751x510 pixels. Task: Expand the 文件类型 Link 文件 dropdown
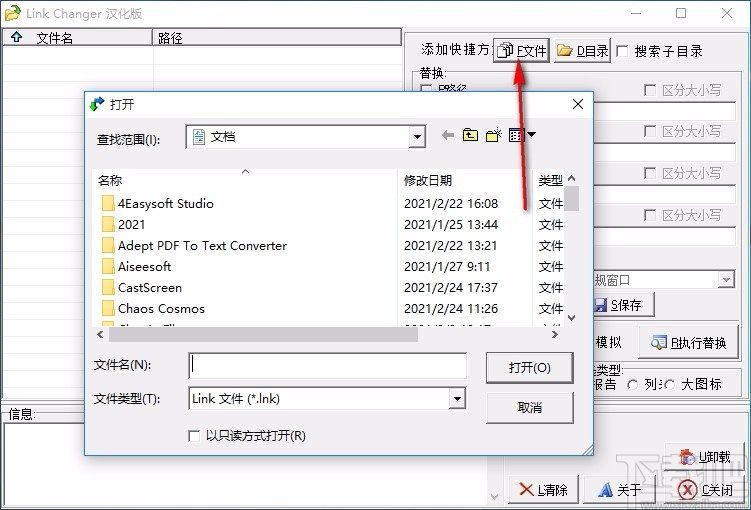point(457,398)
